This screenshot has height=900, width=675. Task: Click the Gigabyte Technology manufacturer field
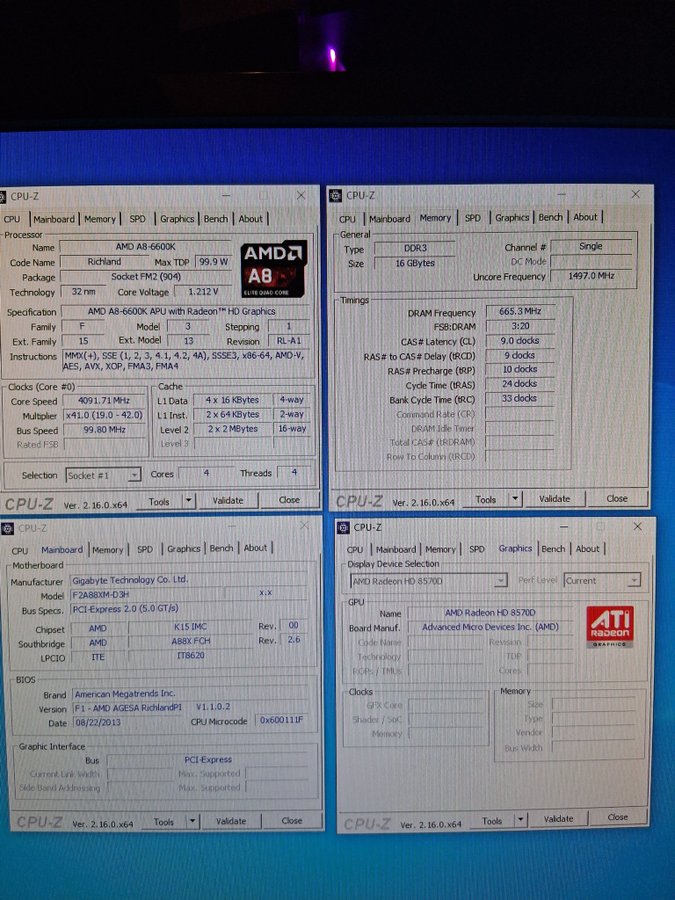(x=188, y=580)
